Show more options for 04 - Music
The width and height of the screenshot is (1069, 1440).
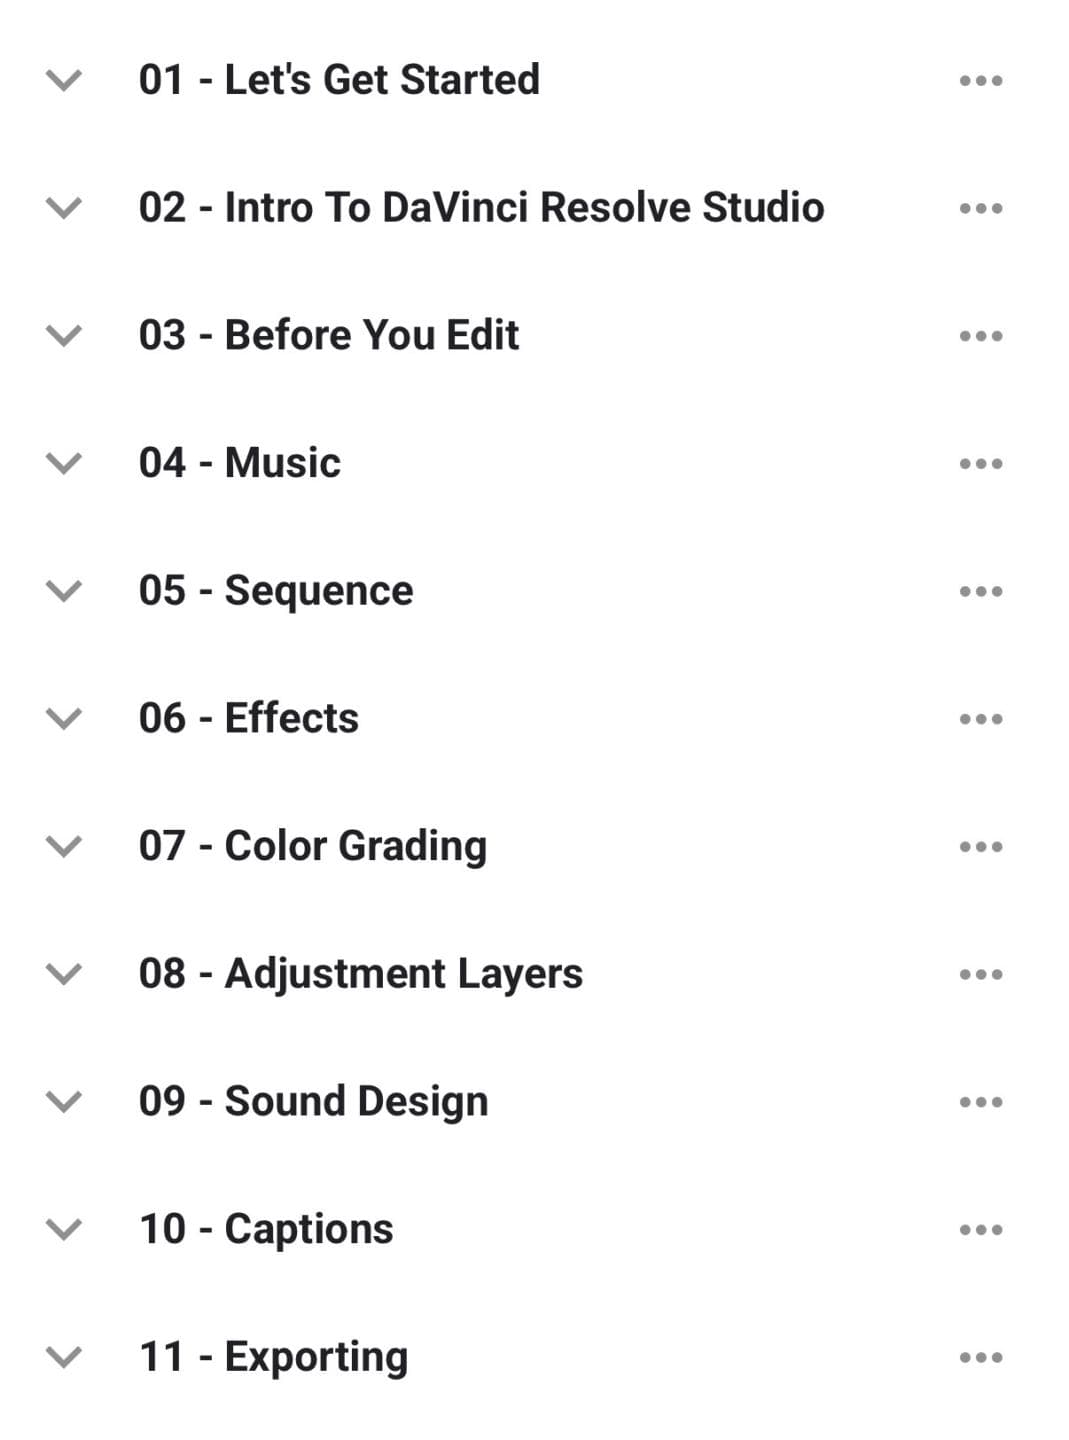click(x=980, y=464)
